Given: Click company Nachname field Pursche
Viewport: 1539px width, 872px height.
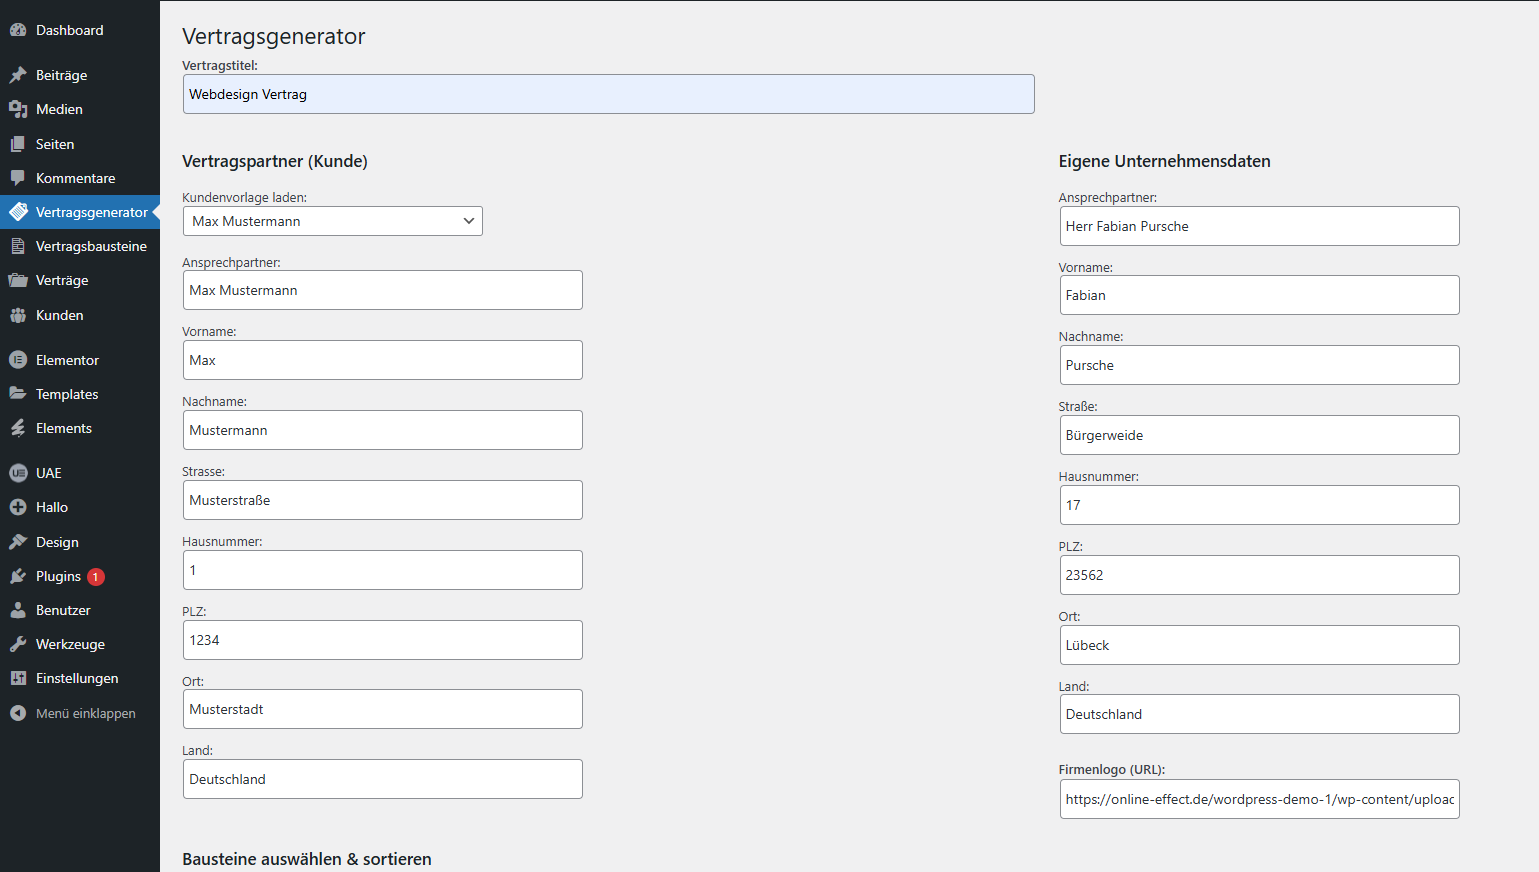Looking at the screenshot, I should (1259, 365).
